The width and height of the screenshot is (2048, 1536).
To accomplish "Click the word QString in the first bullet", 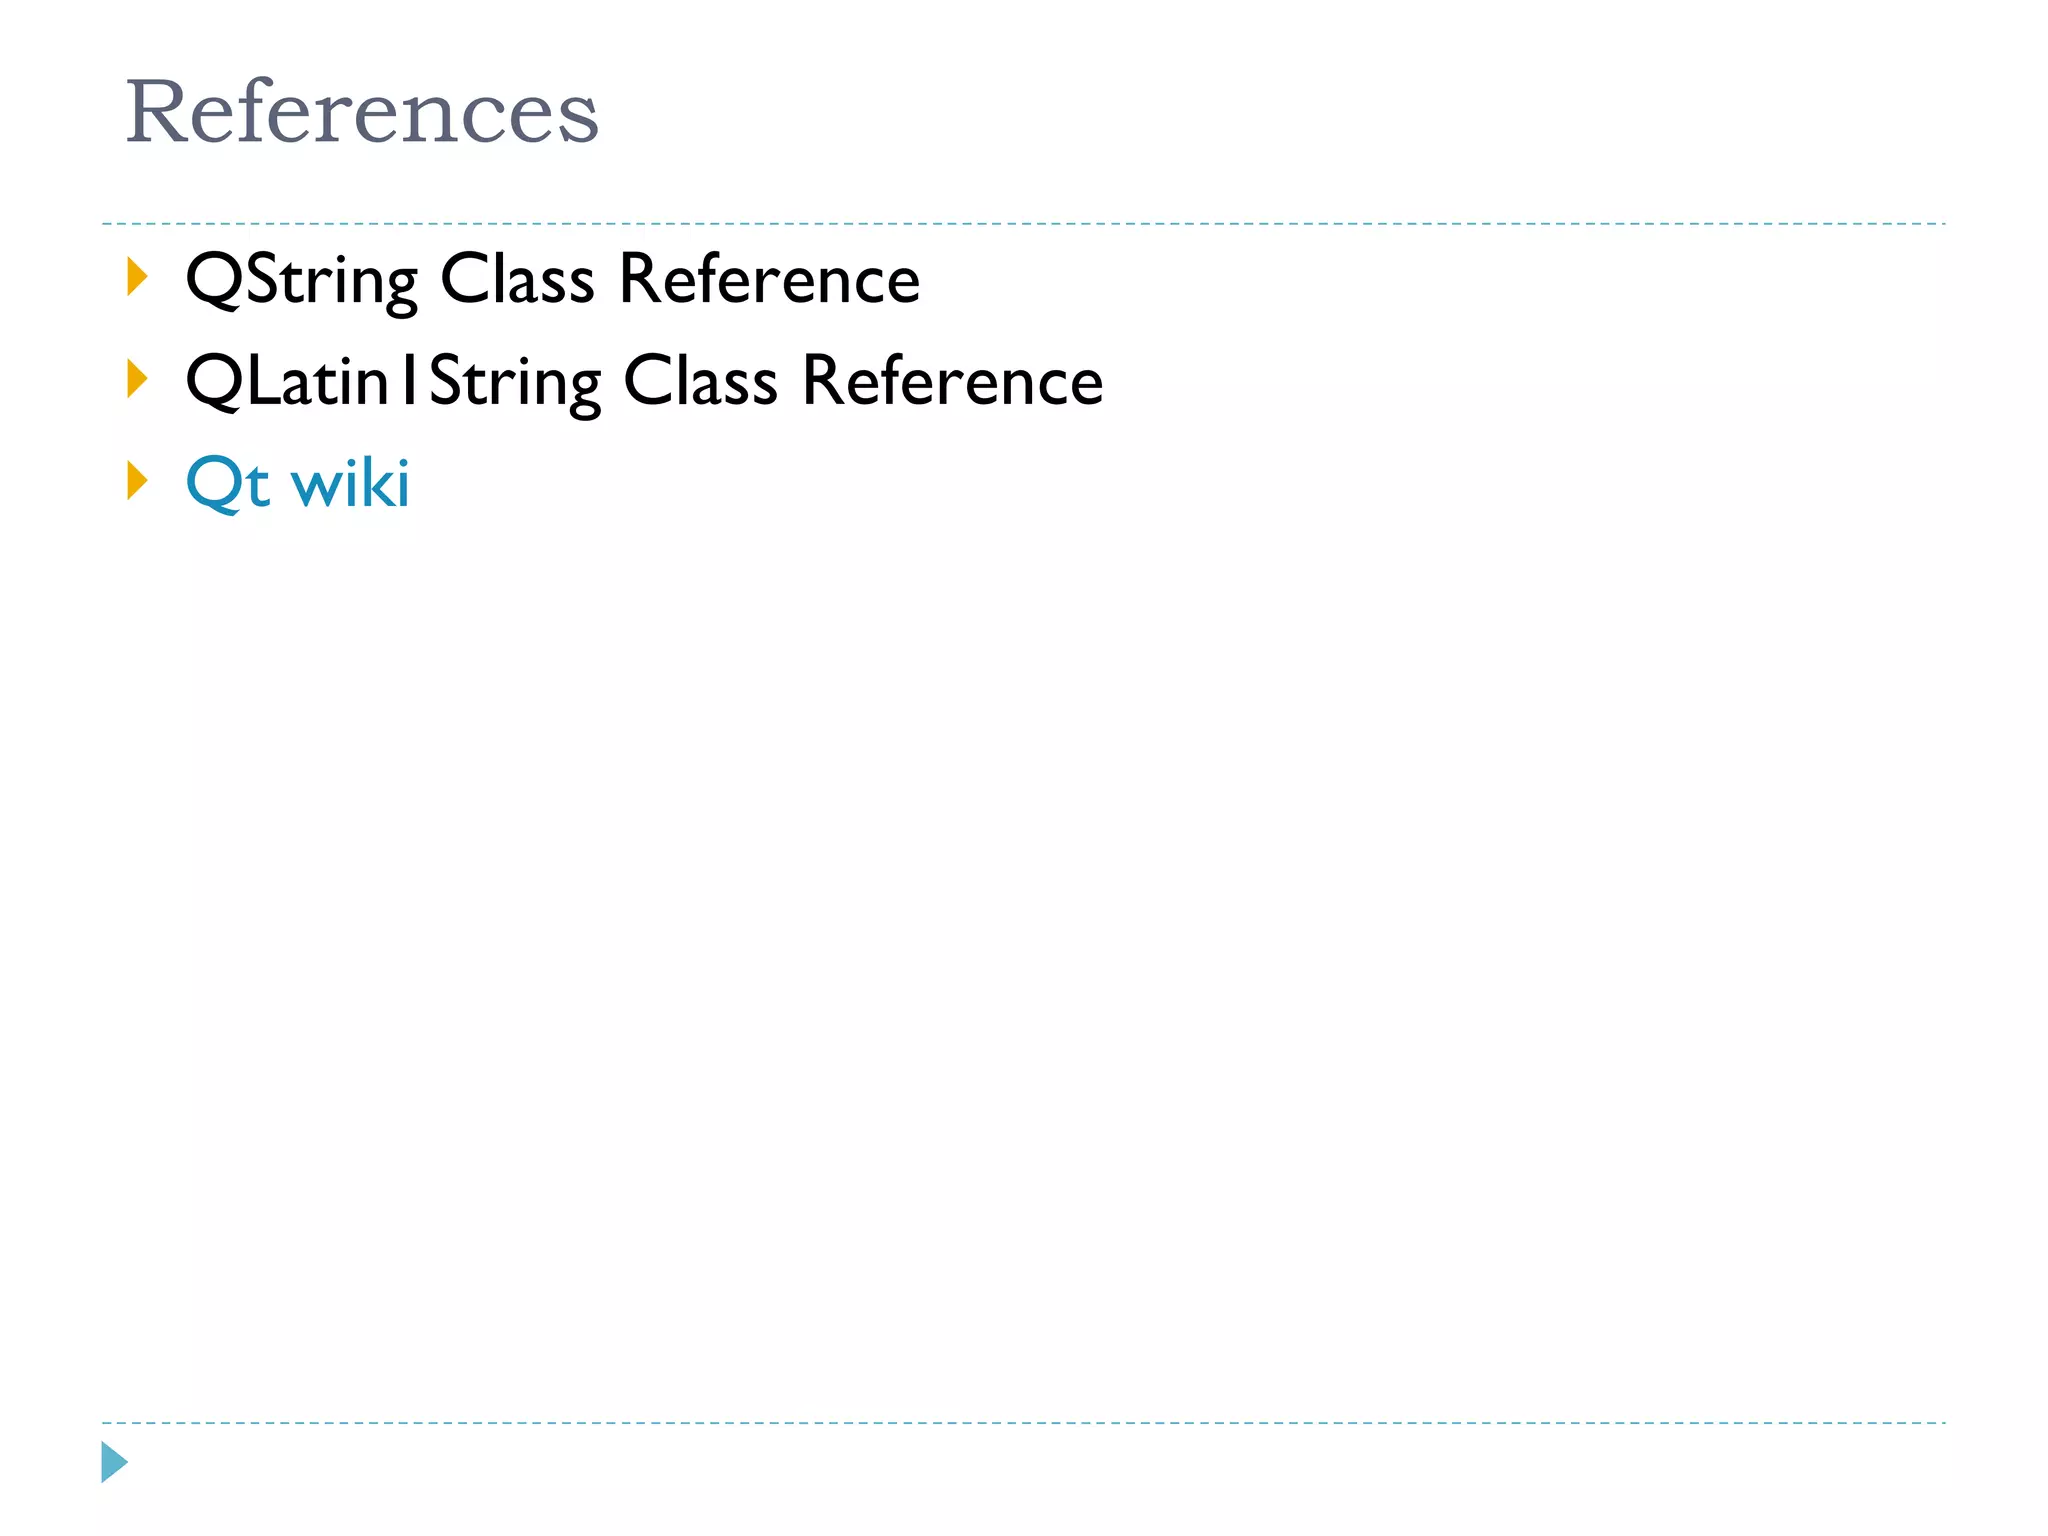I will (x=301, y=279).
